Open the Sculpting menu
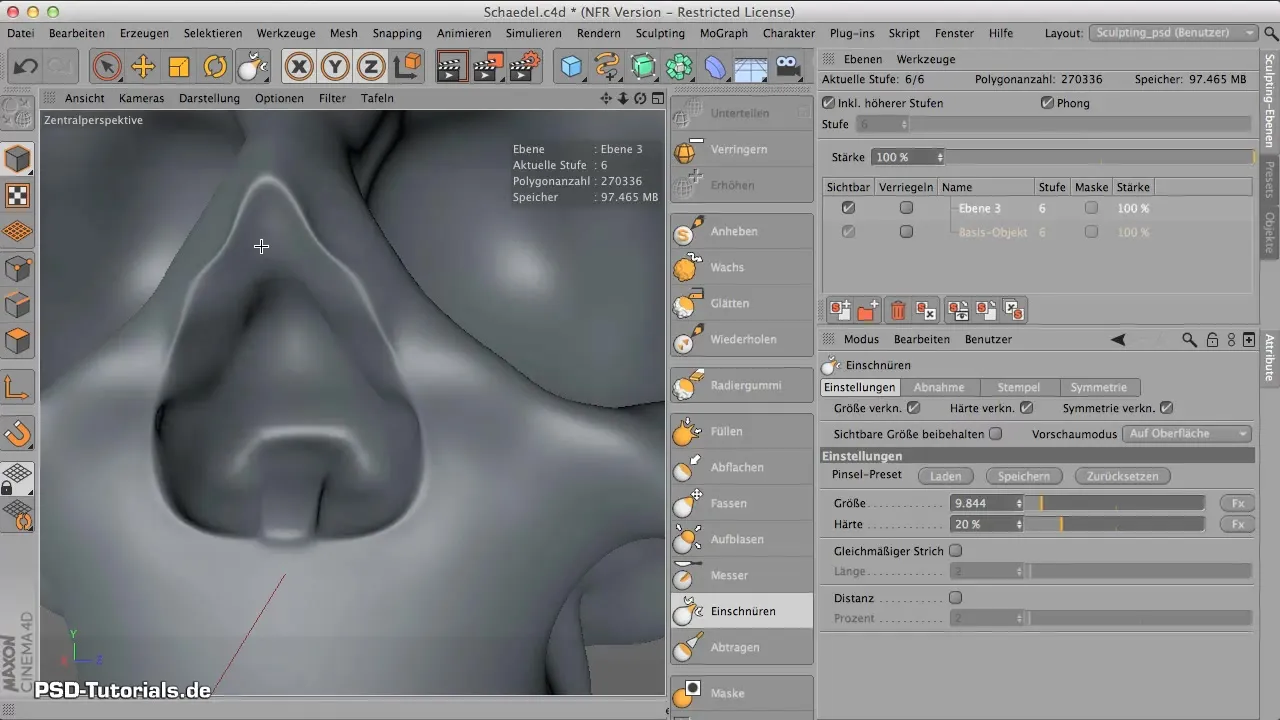Image resolution: width=1280 pixels, height=720 pixels. click(660, 33)
